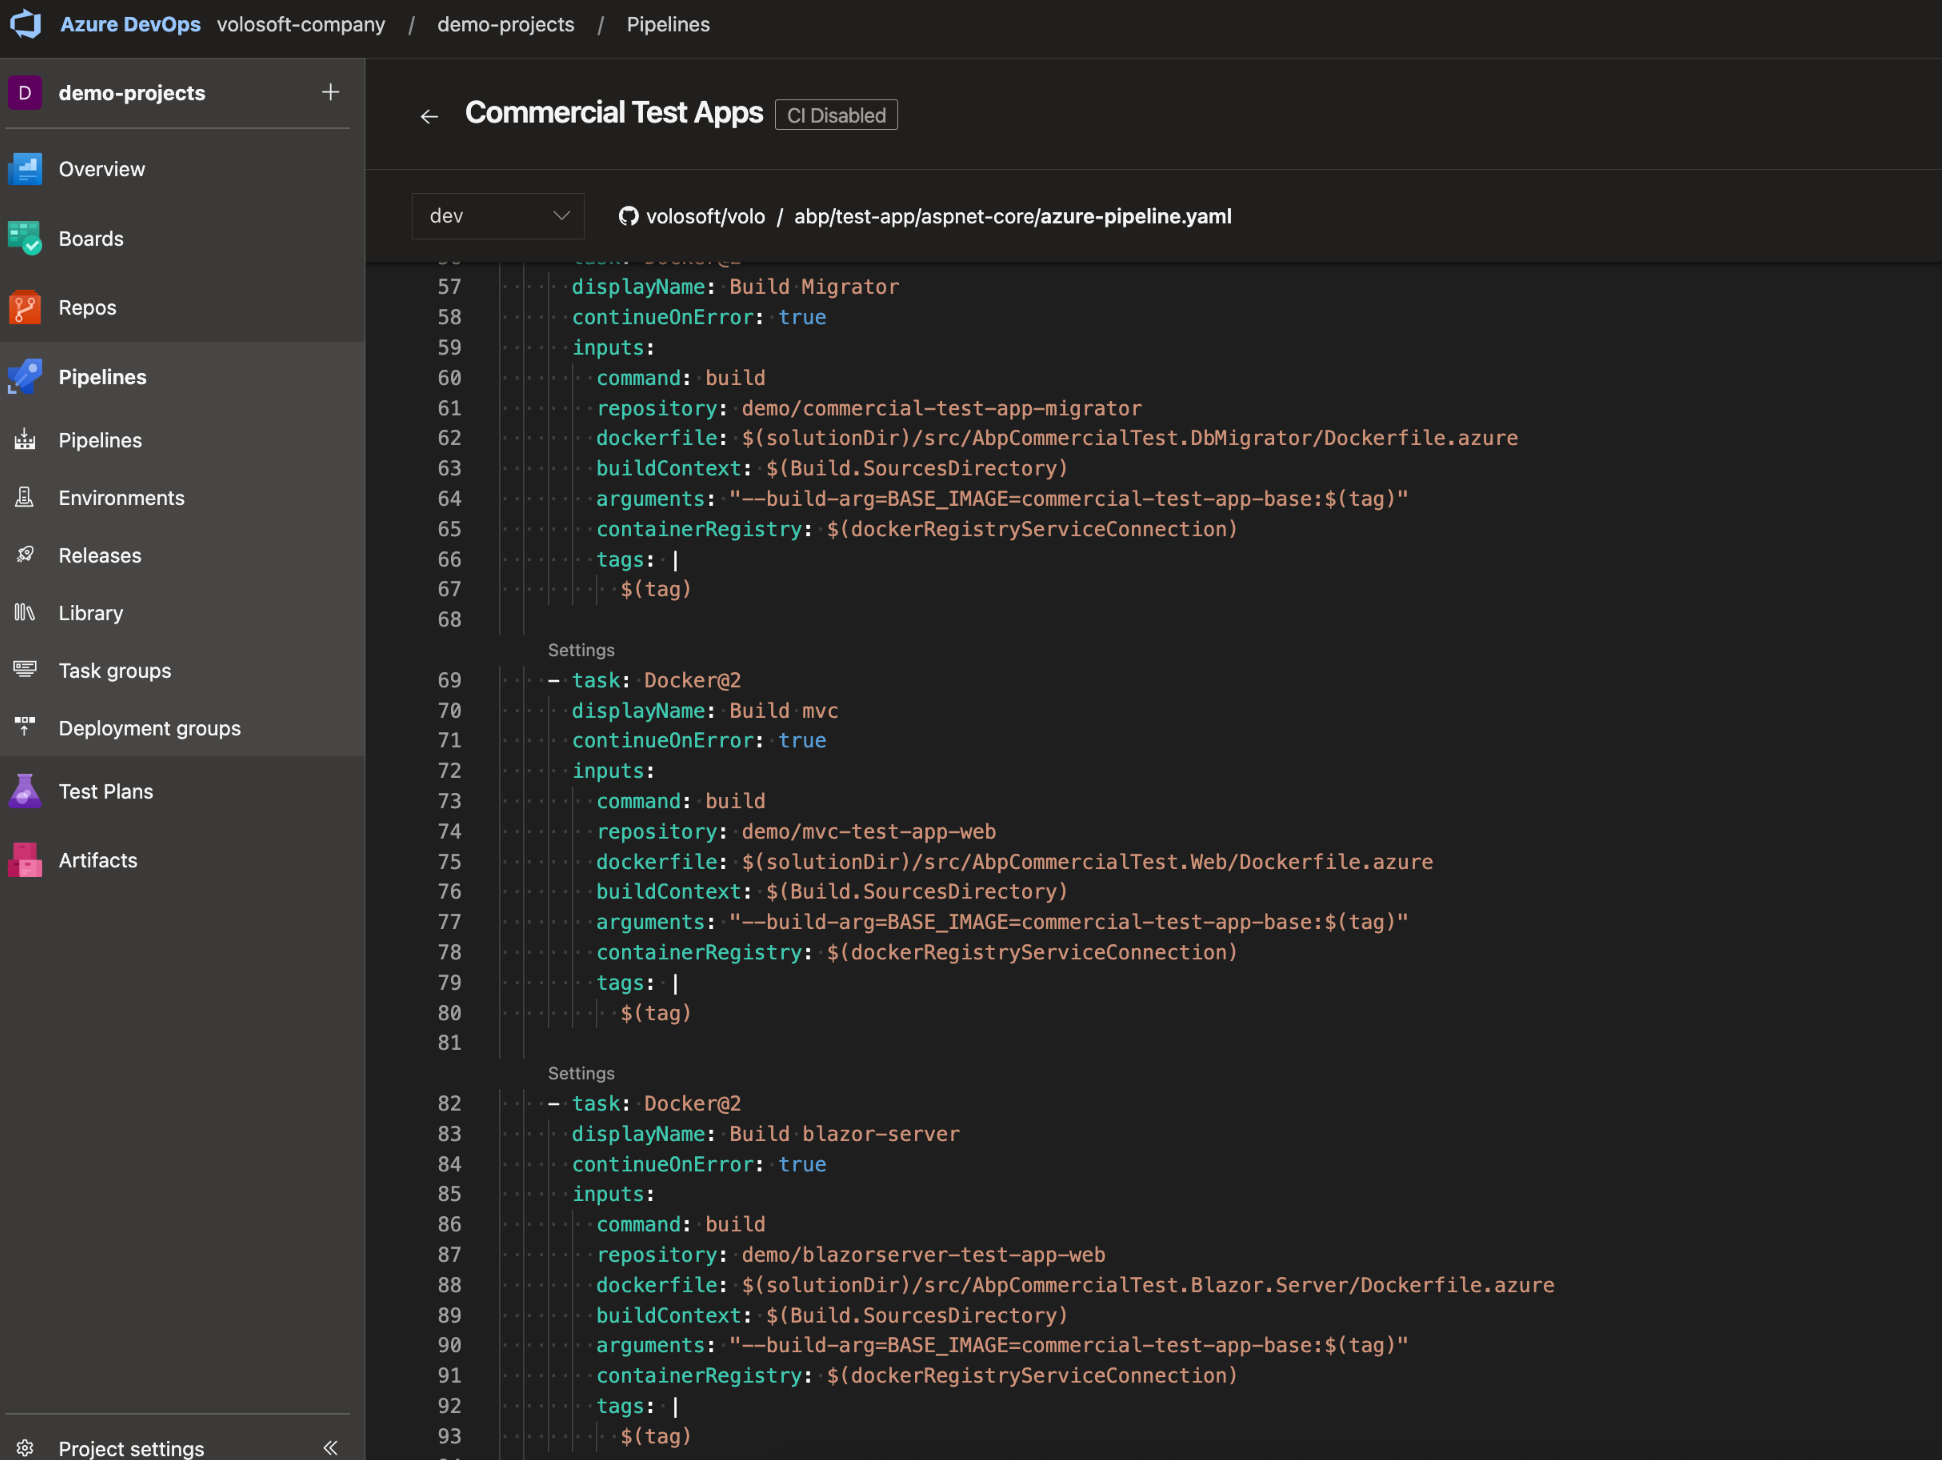
Task: Open Deployment groups sub-item
Action: tap(149, 728)
